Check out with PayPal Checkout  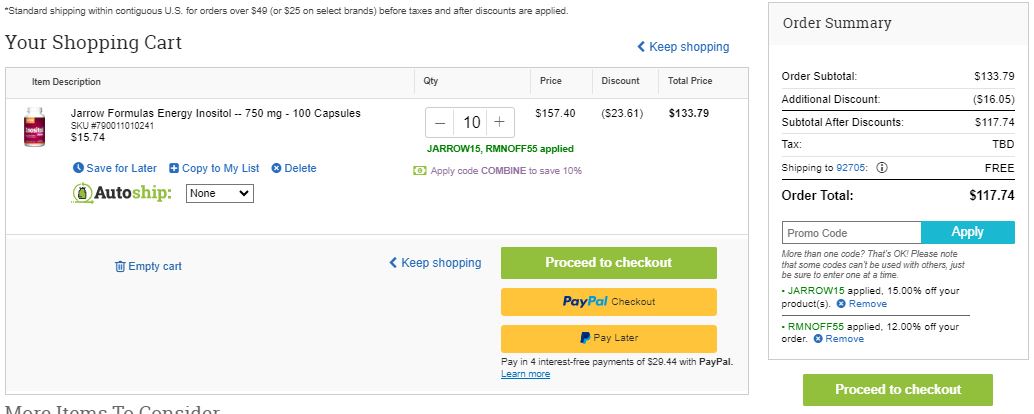click(609, 302)
